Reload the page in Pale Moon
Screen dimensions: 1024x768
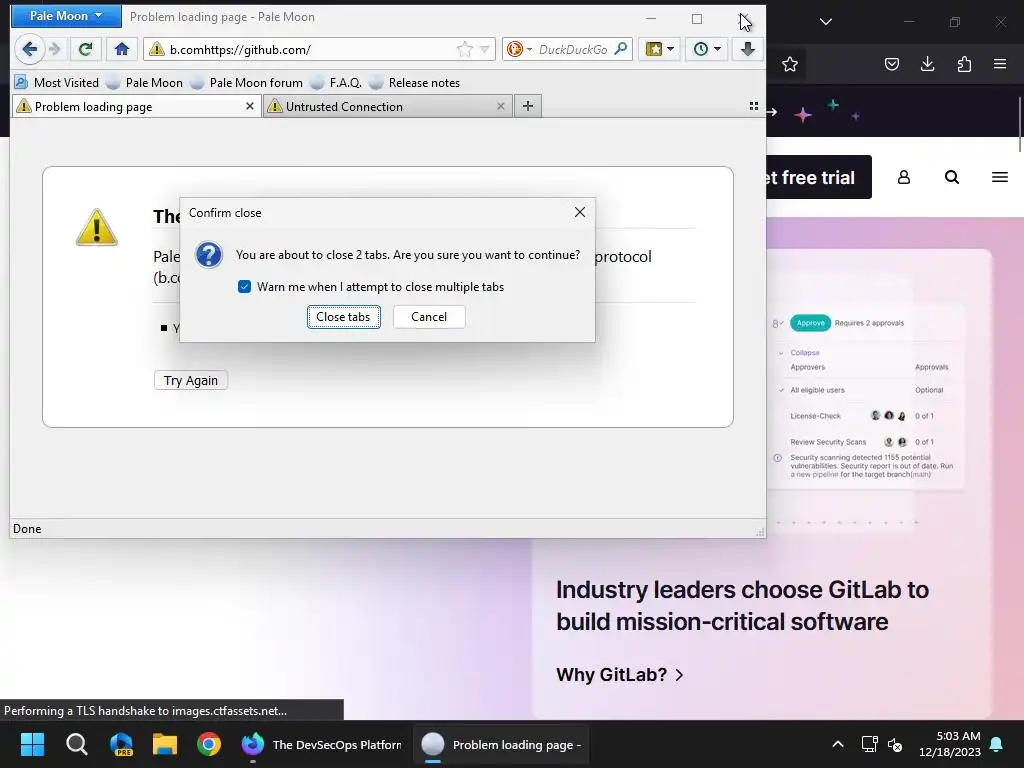click(x=86, y=49)
